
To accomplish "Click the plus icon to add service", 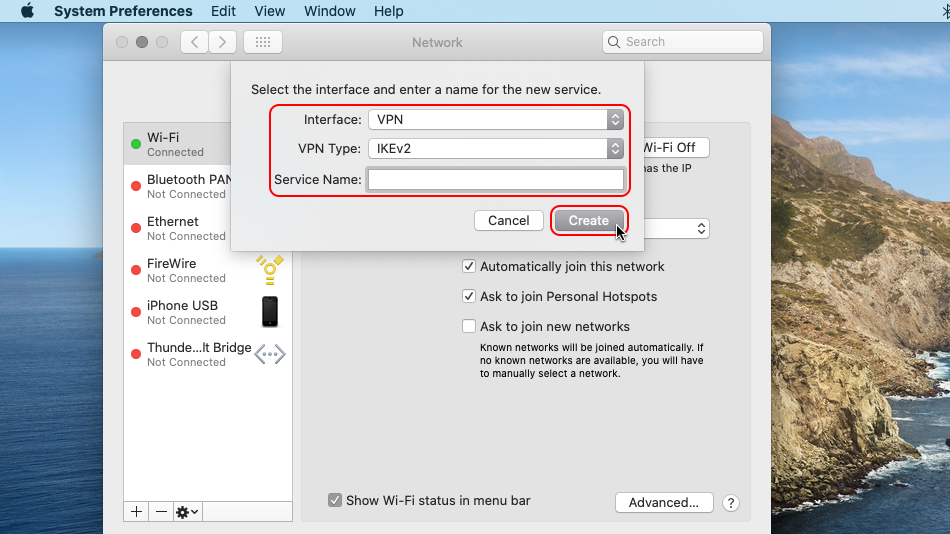I will click(137, 511).
